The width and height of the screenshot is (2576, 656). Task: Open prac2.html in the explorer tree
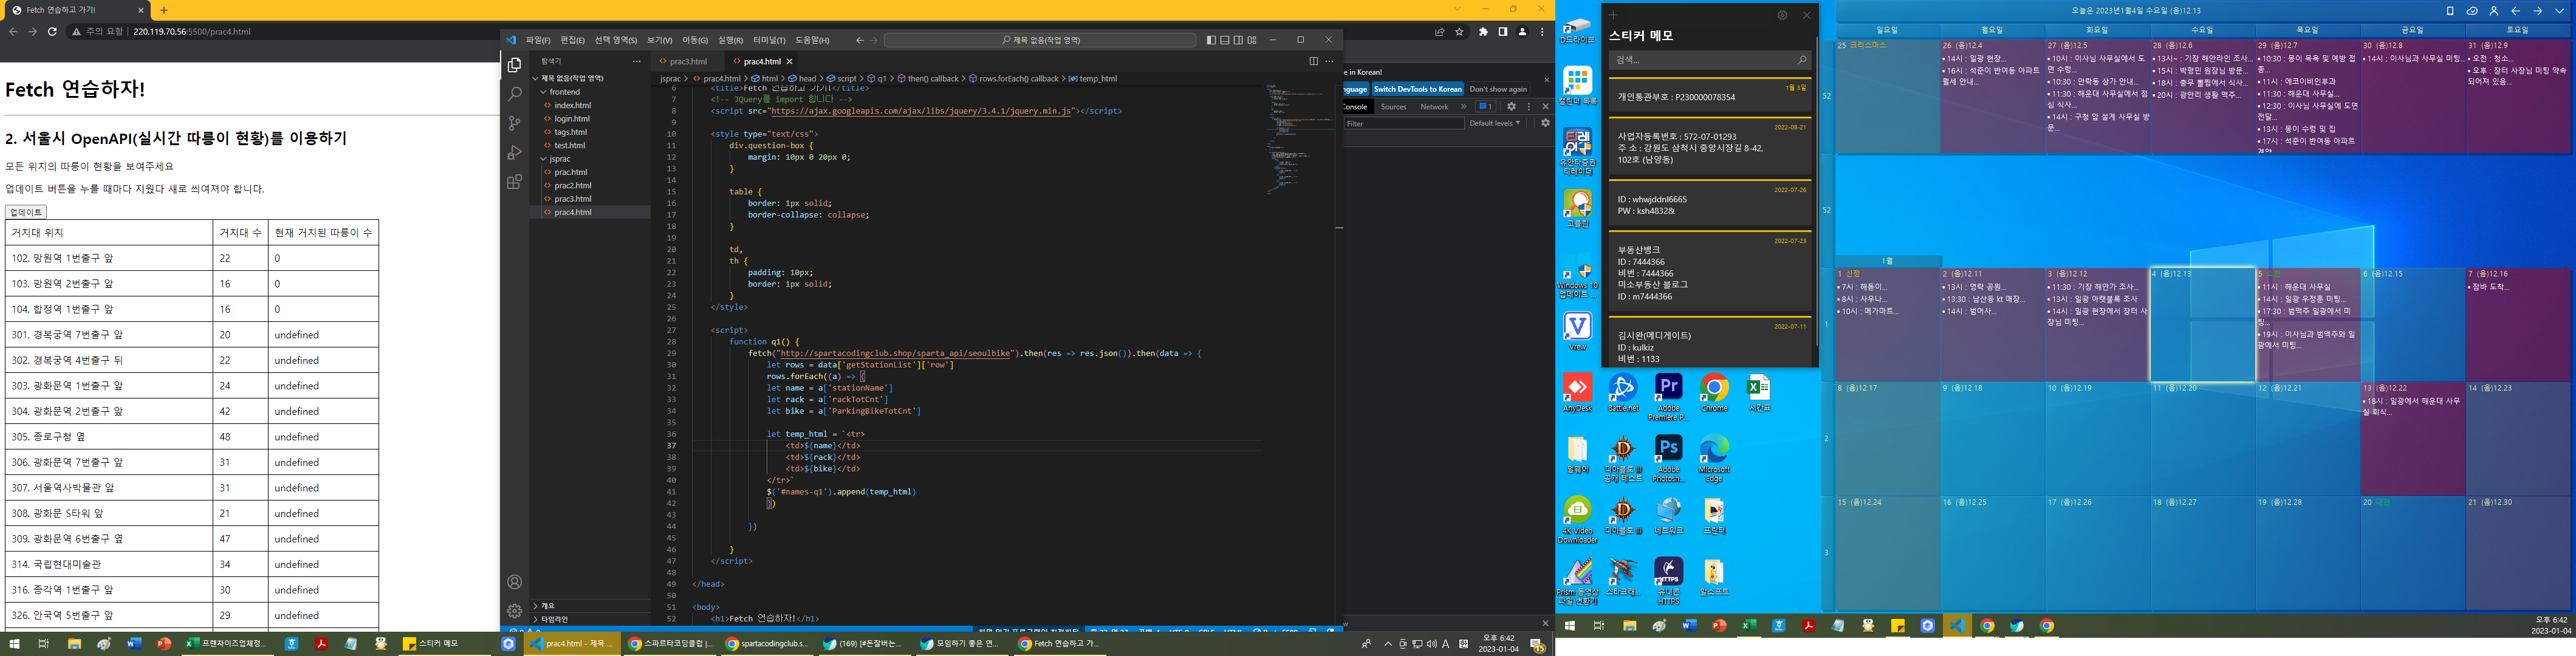(573, 185)
